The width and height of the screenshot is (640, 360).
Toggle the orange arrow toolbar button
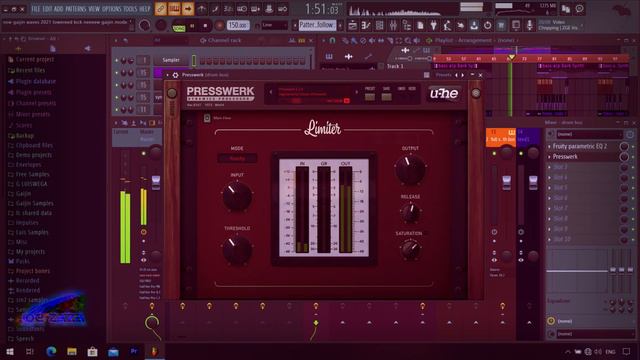pos(188,9)
